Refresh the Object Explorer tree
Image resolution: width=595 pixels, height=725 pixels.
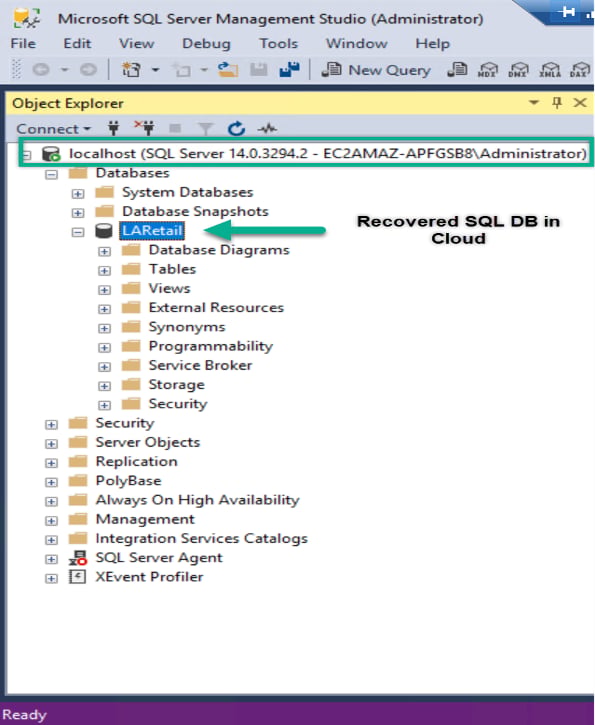236,129
